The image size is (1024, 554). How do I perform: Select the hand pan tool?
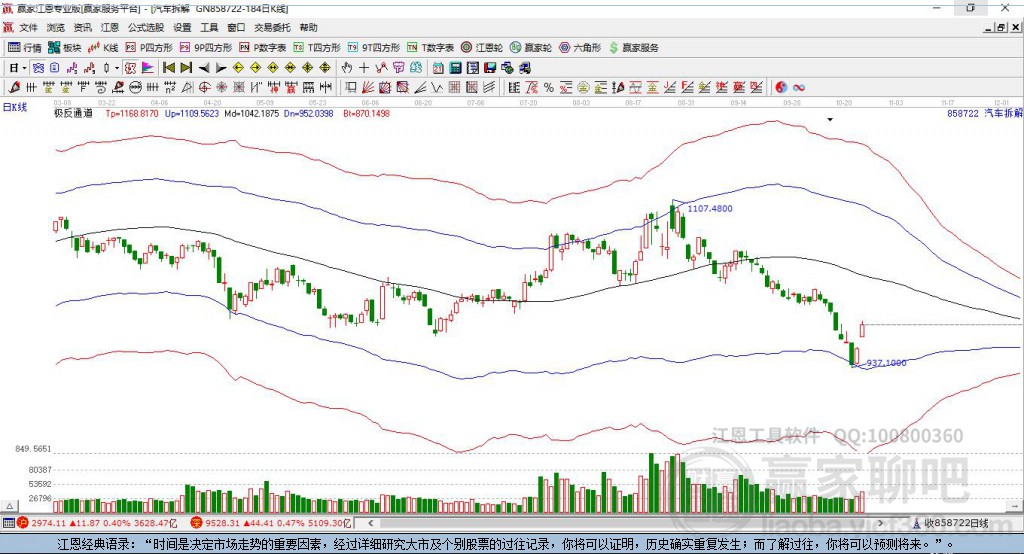tap(346, 67)
